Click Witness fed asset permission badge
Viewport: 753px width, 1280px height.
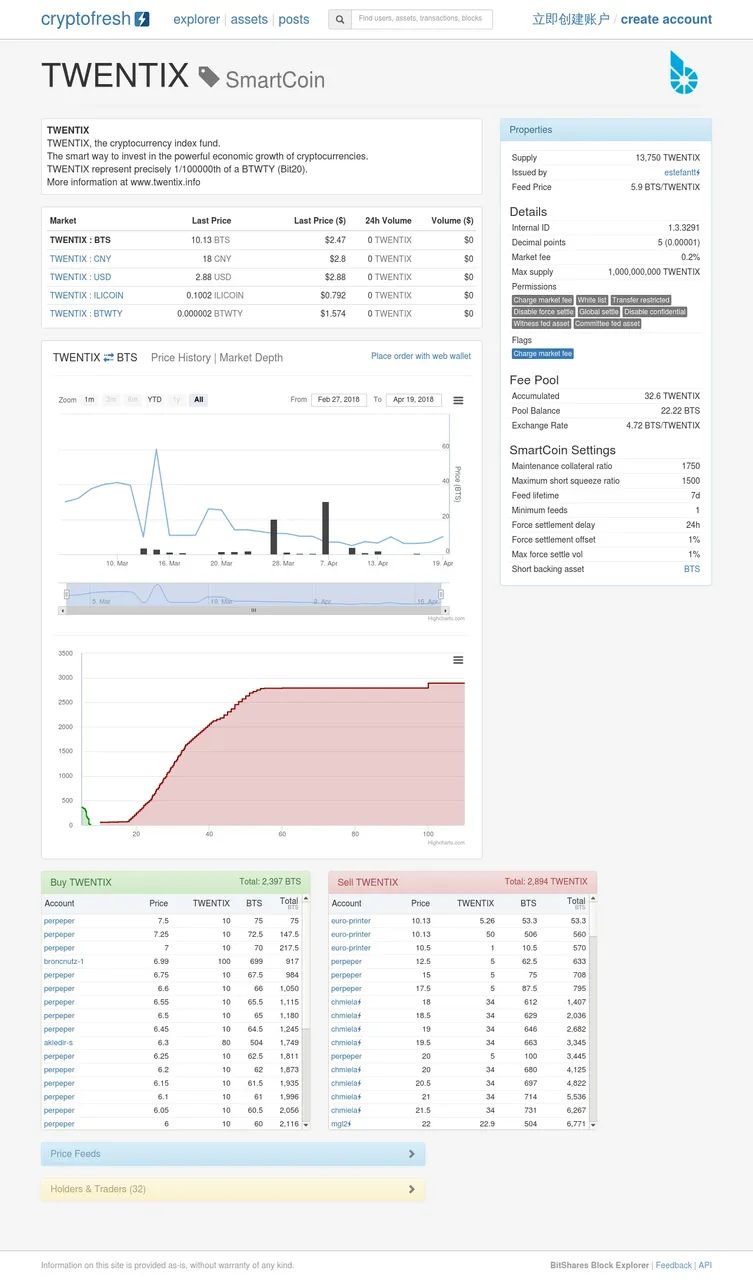click(541, 324)
